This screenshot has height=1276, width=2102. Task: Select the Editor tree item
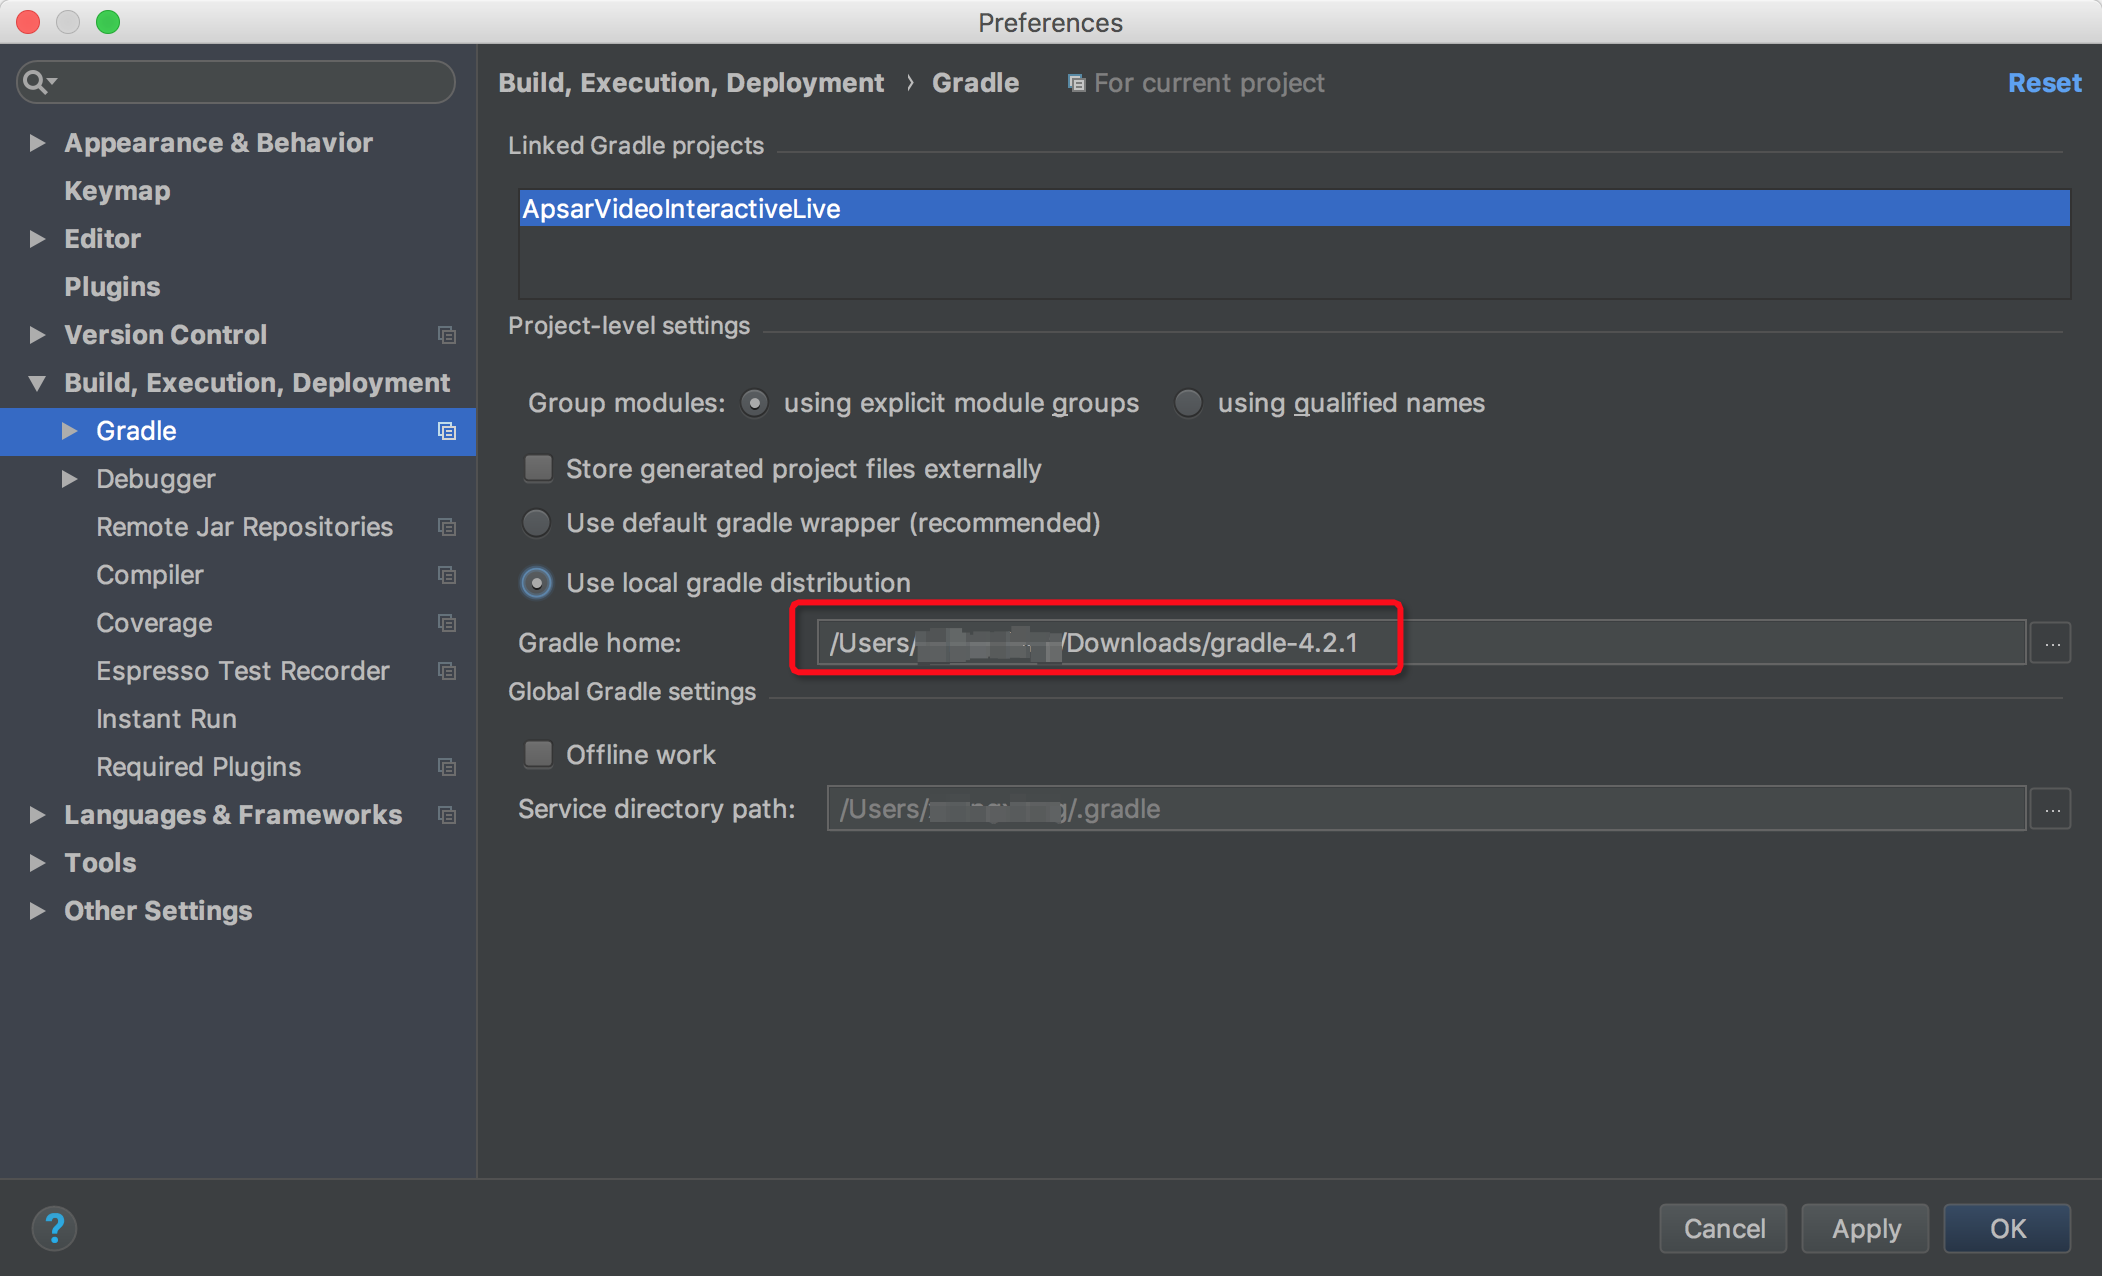tap(102, 239)
